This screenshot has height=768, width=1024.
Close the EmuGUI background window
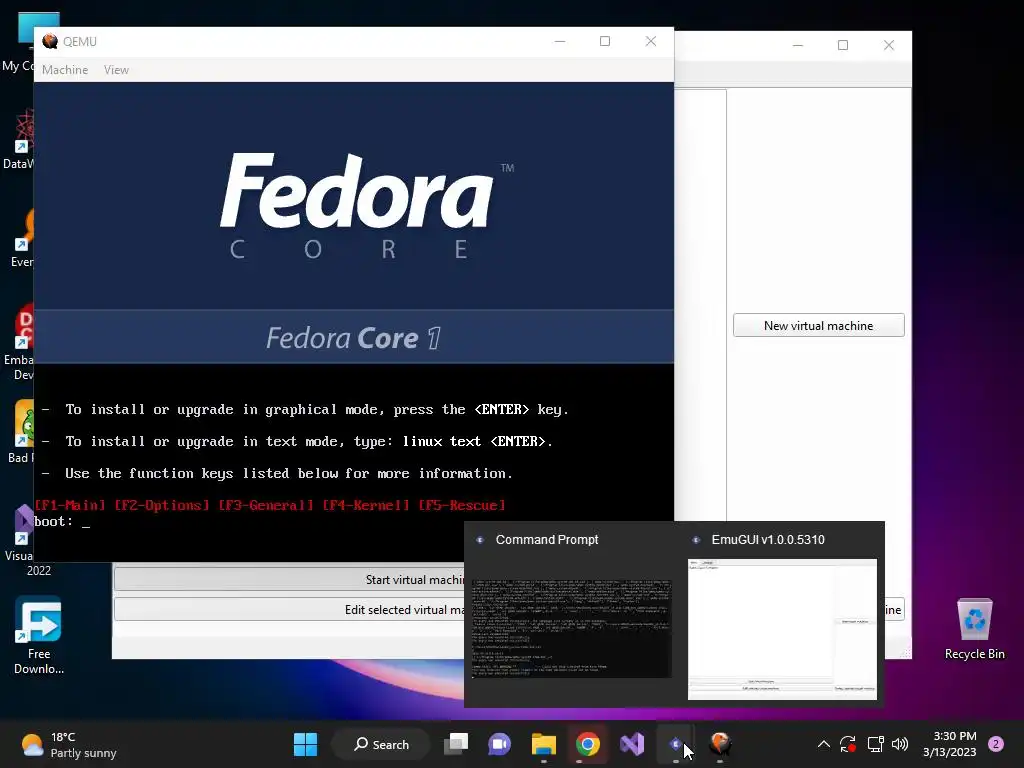click(x=889, y=45)
